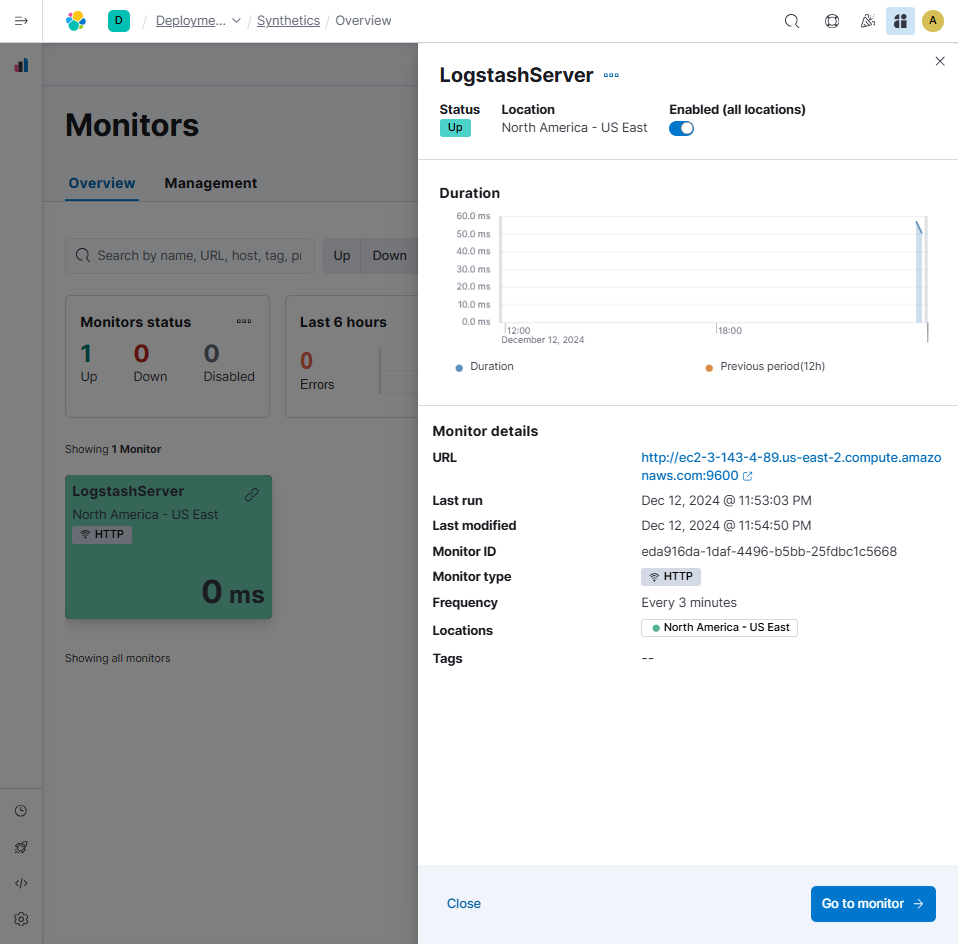Open the search magnifier in header

tap(791, 21)
